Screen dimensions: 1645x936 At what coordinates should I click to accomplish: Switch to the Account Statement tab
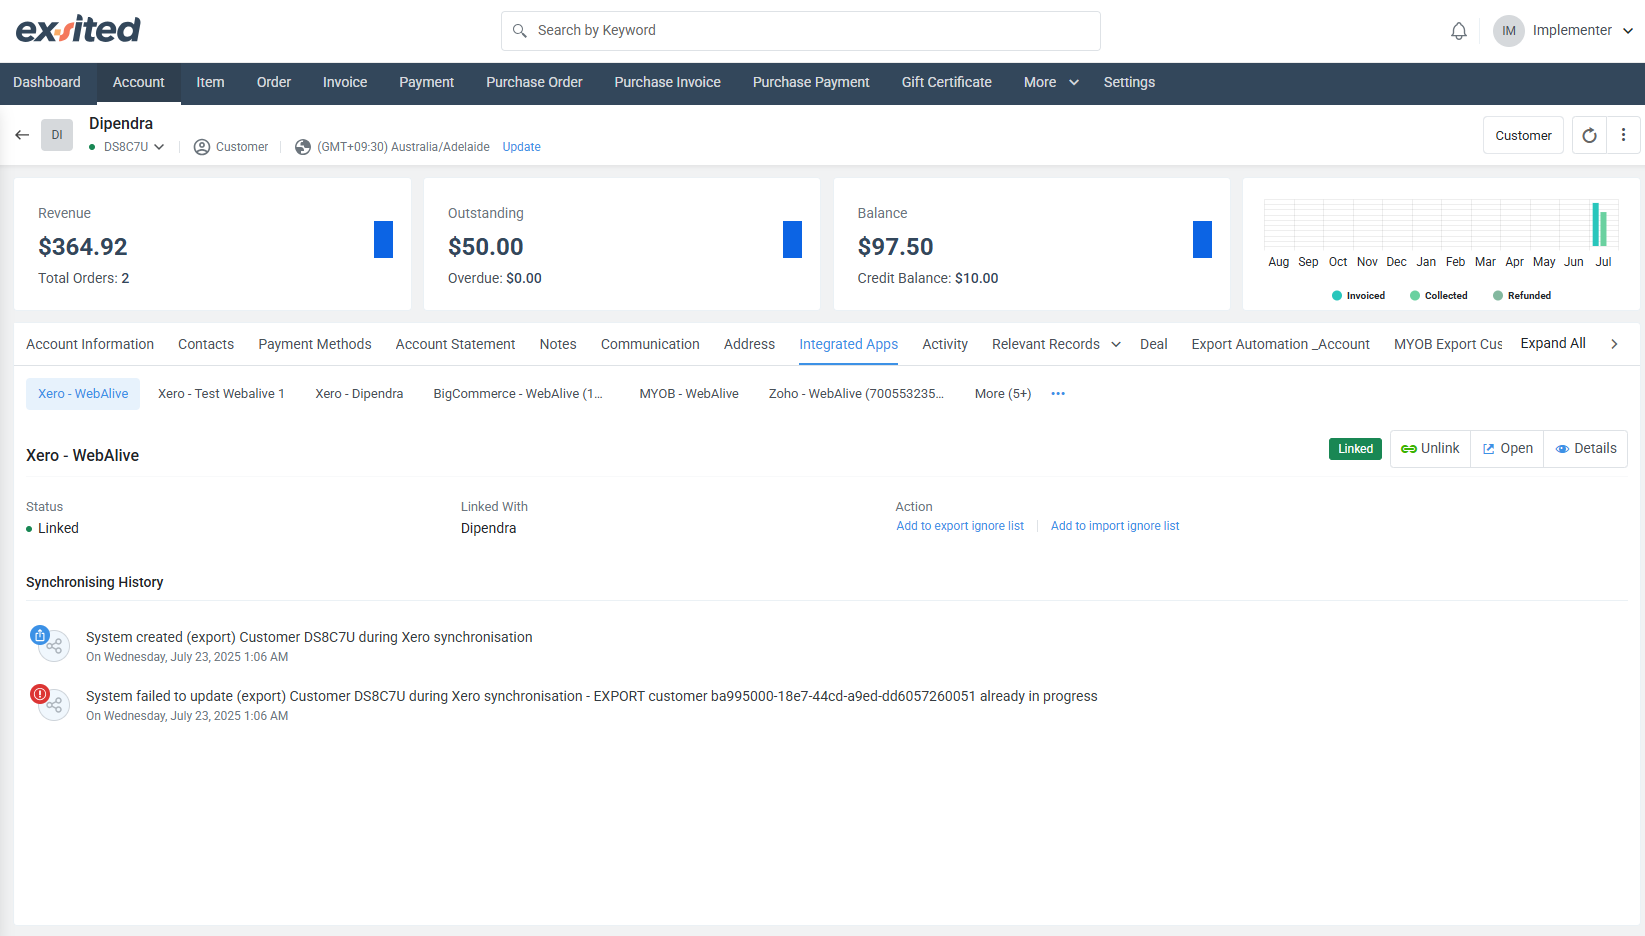coord(455,344)
